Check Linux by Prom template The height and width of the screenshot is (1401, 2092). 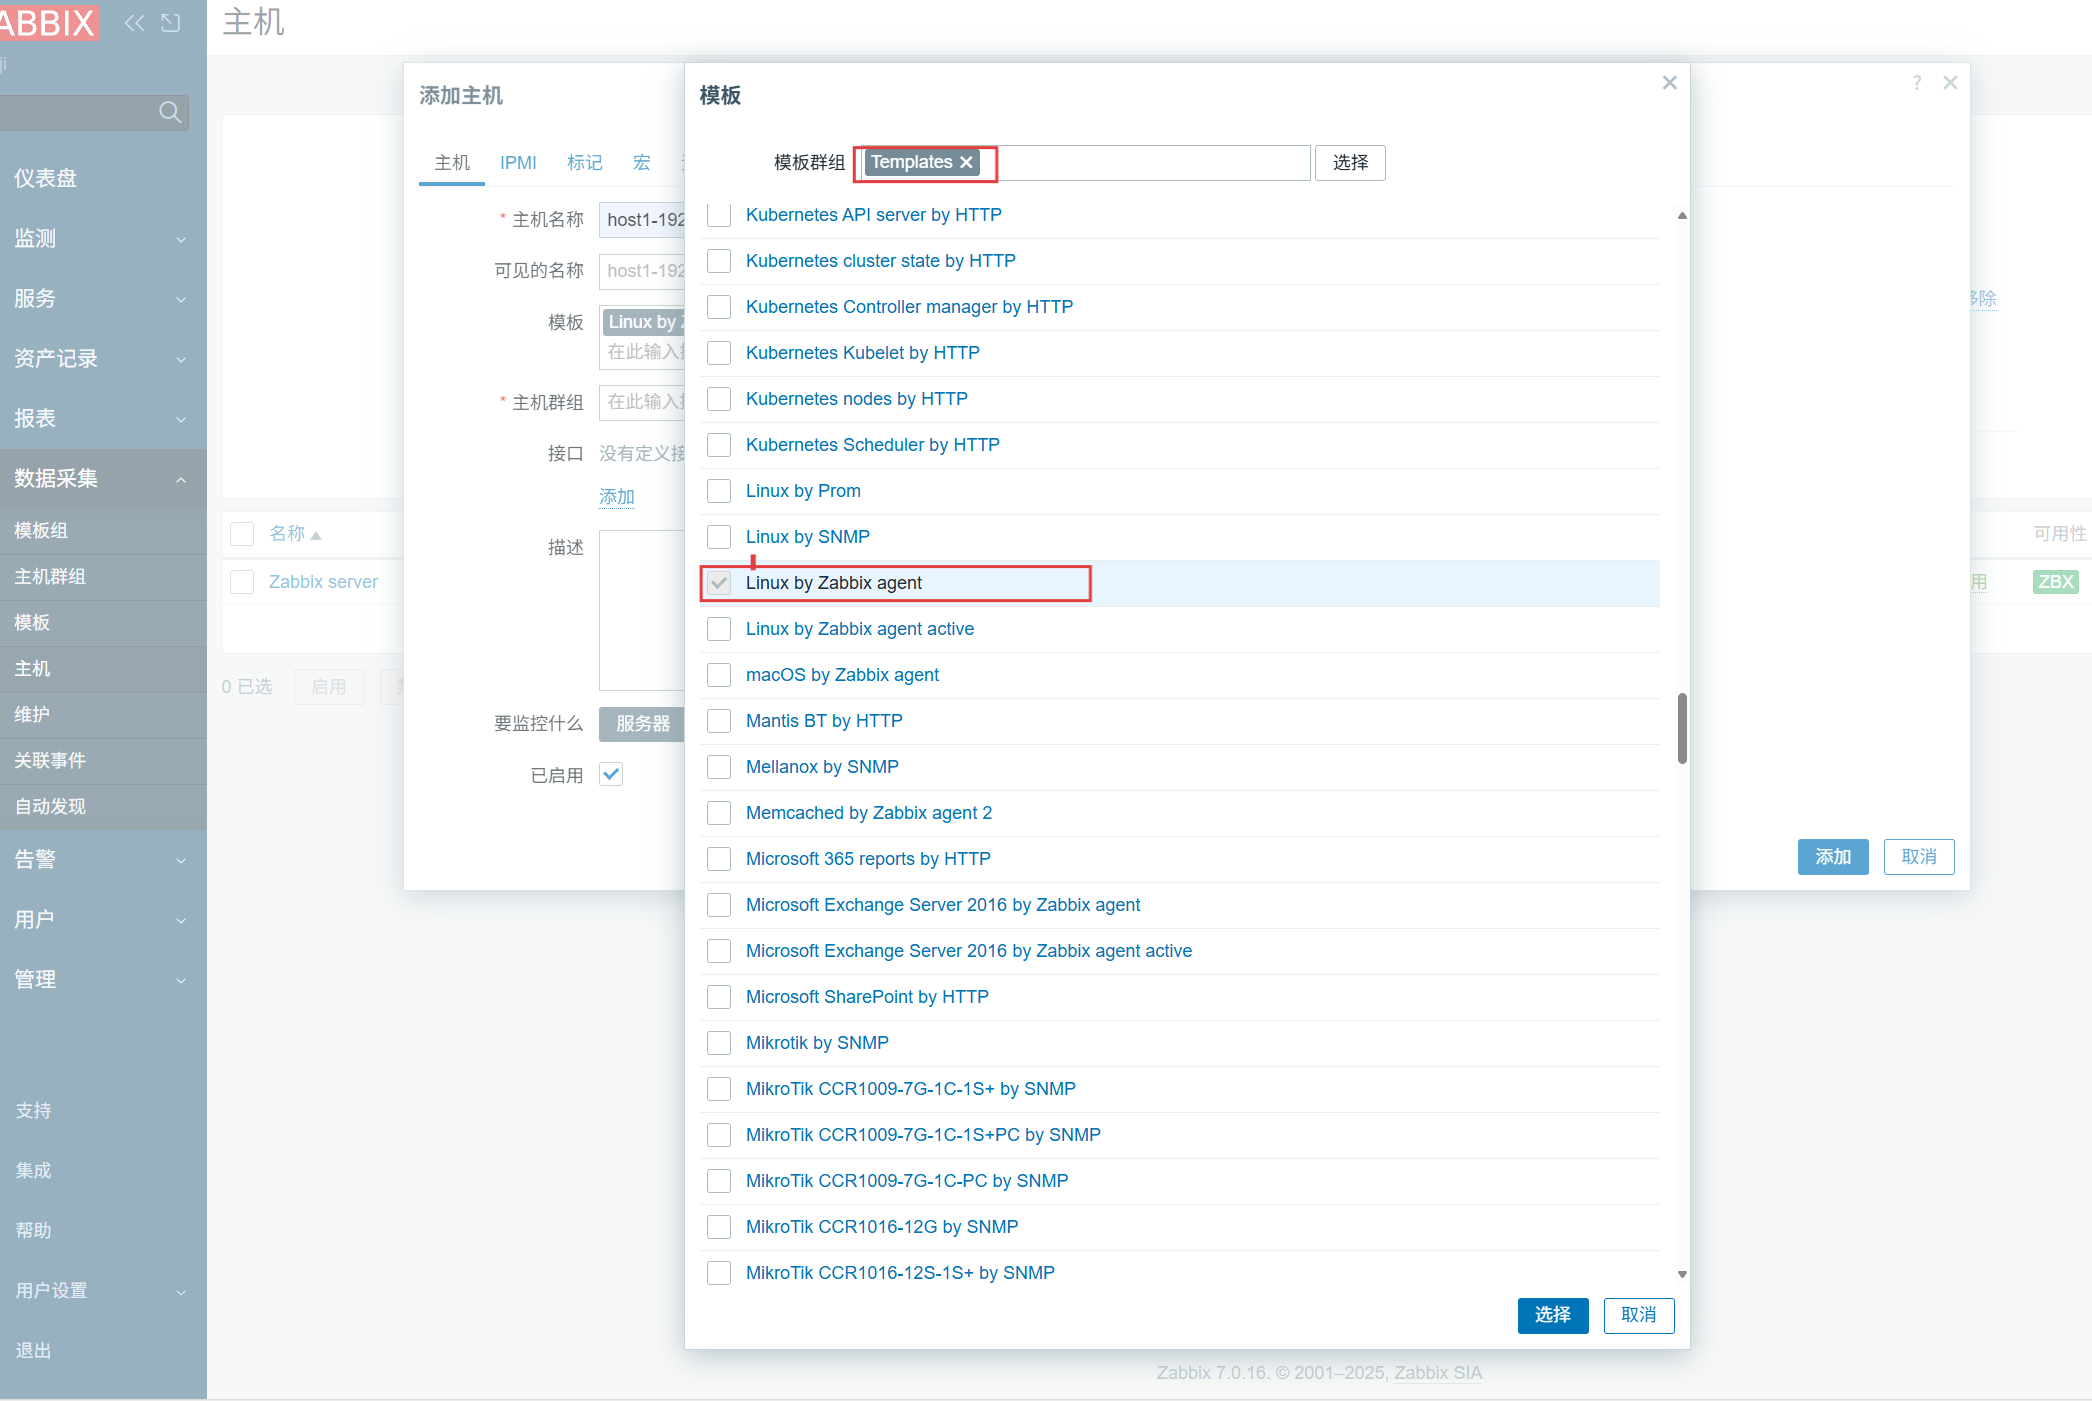(x=719, y=491)
